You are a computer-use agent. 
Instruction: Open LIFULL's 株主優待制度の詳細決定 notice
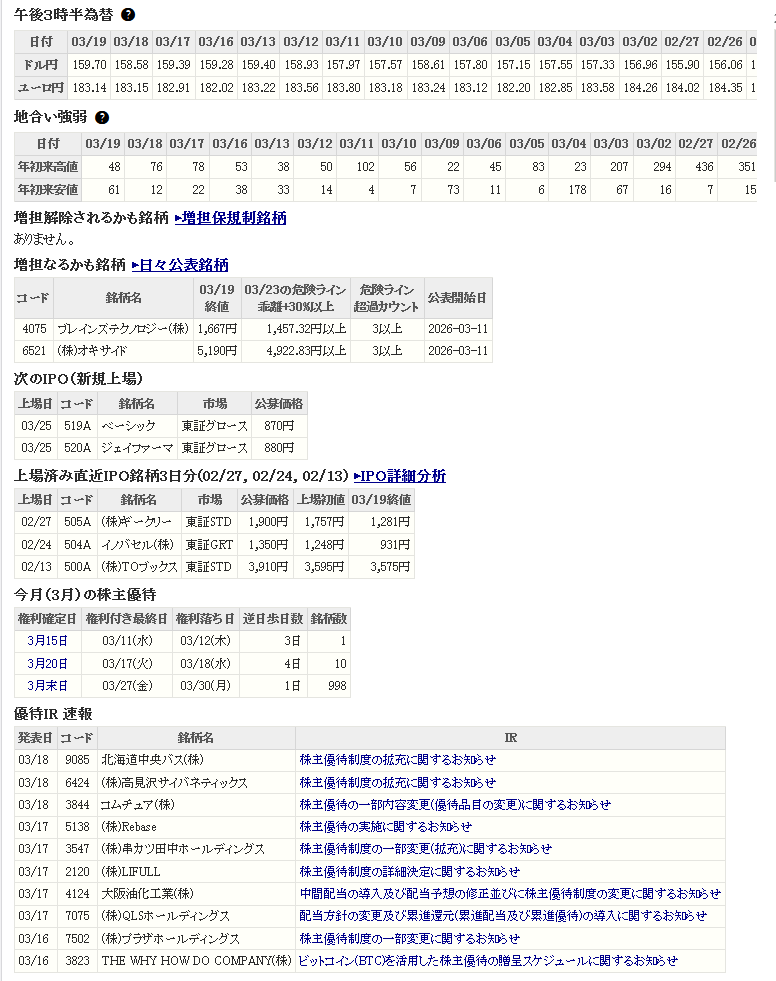click(409, 871)
